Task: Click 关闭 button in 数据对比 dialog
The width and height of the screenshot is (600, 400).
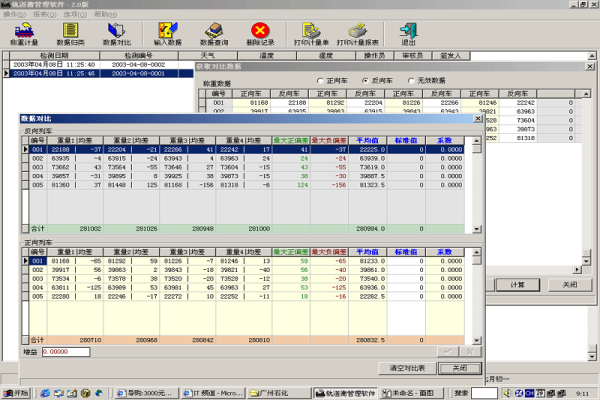Action: tap(459, 368)
